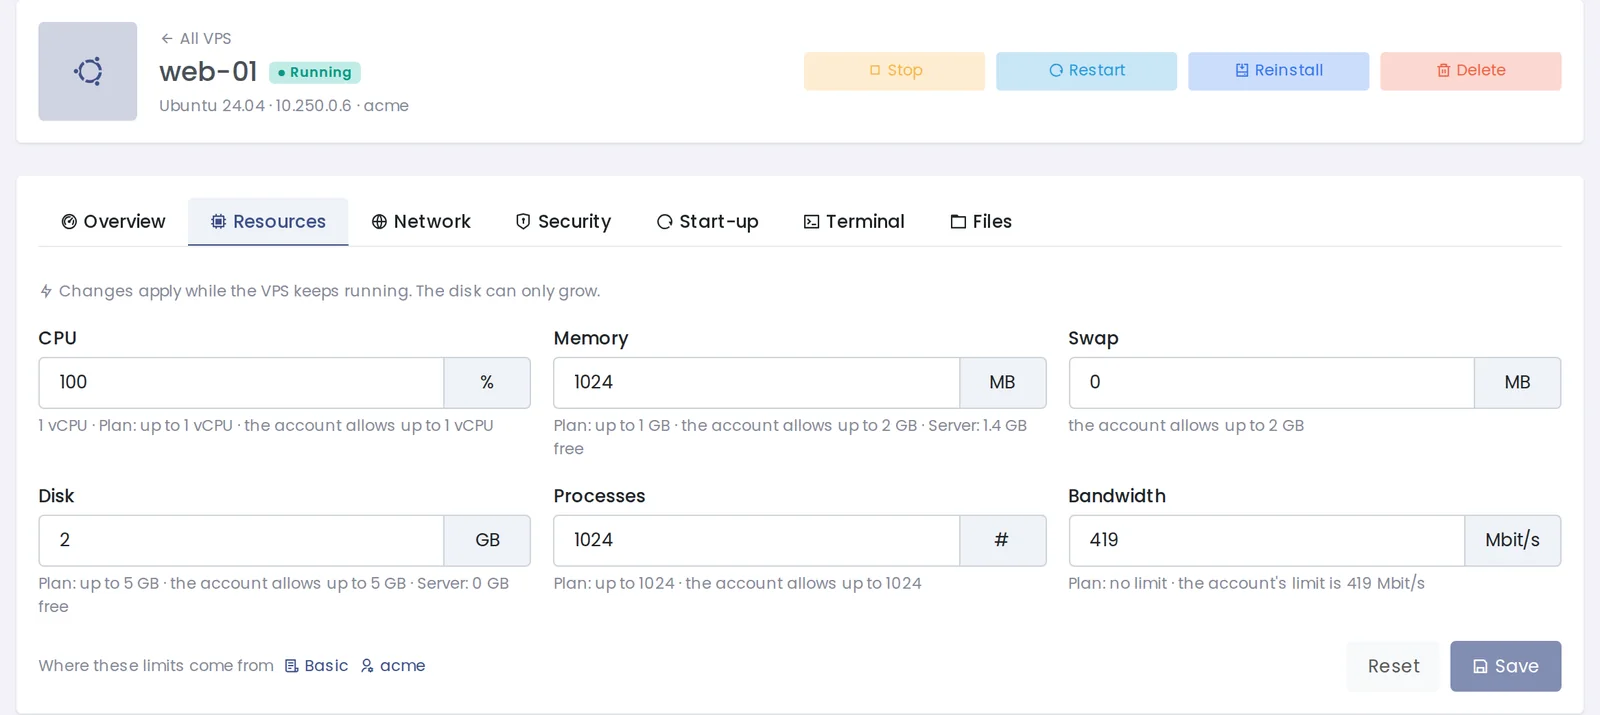Click the Memory field label
This screenshot has height=715, width=1600.
click(591, 338)
